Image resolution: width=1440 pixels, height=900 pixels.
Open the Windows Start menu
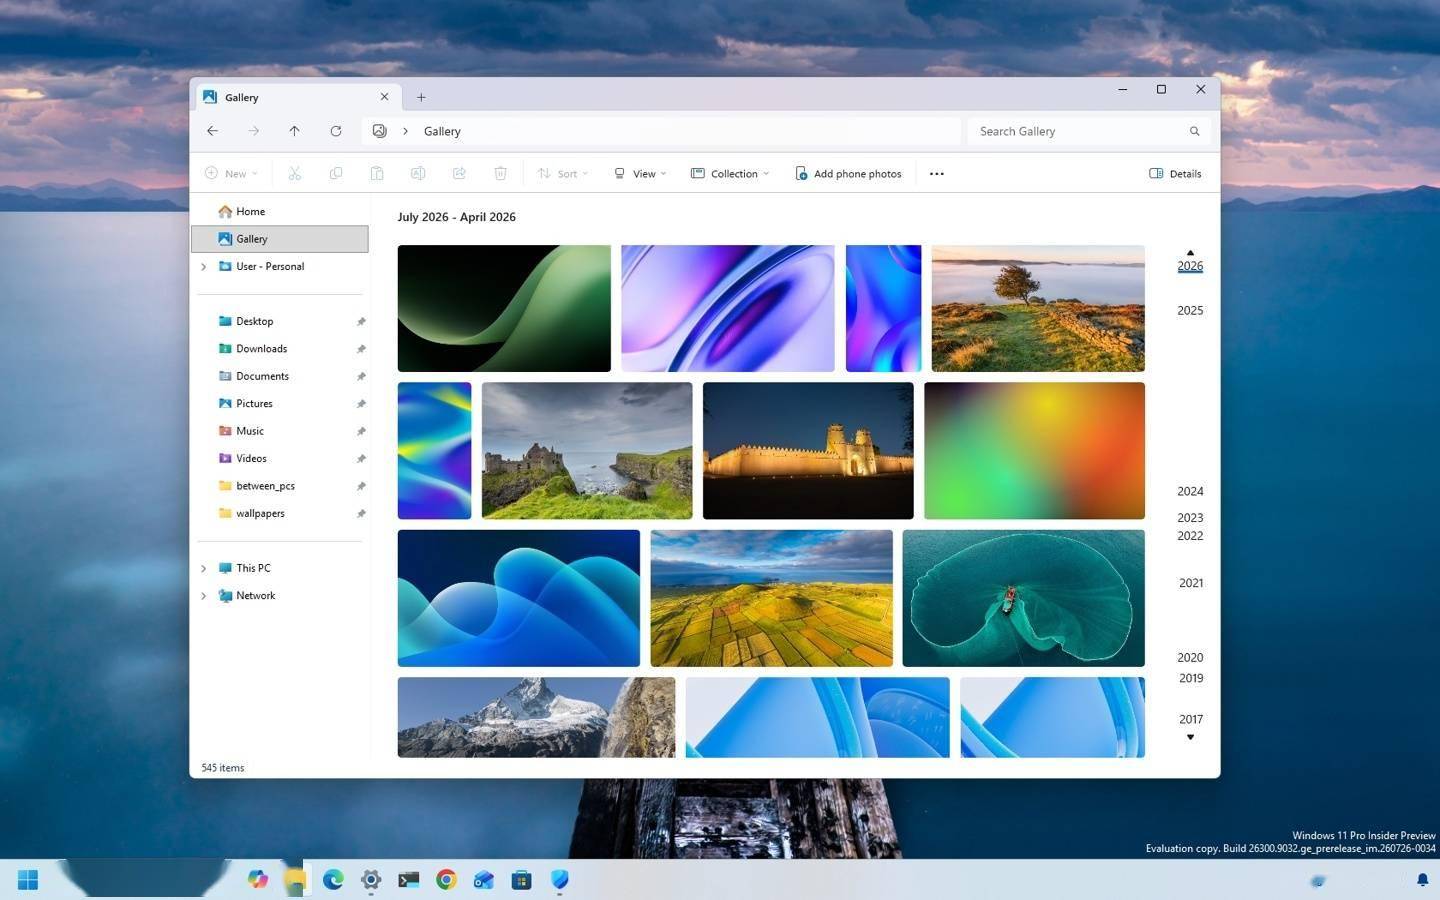click(28, 879)
